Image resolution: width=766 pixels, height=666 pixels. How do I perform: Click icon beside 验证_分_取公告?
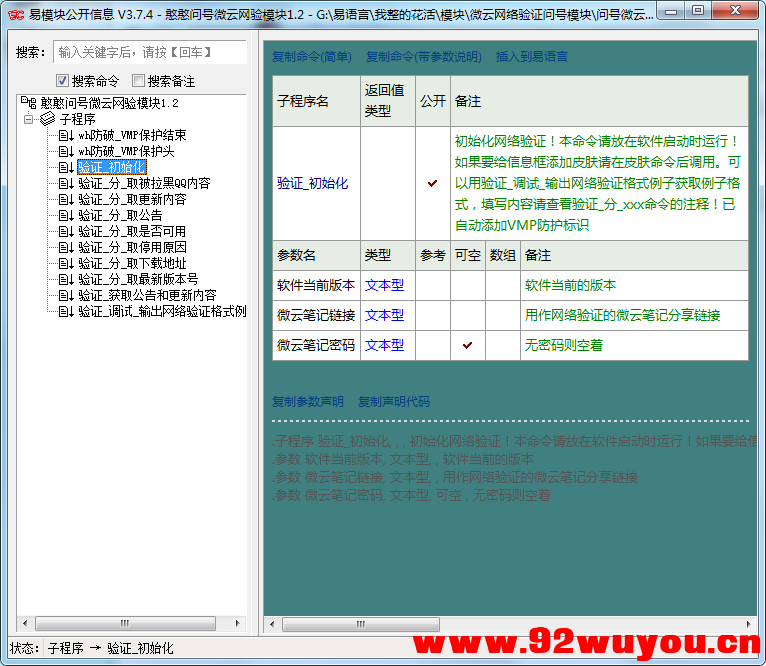[x=65, y=215]
